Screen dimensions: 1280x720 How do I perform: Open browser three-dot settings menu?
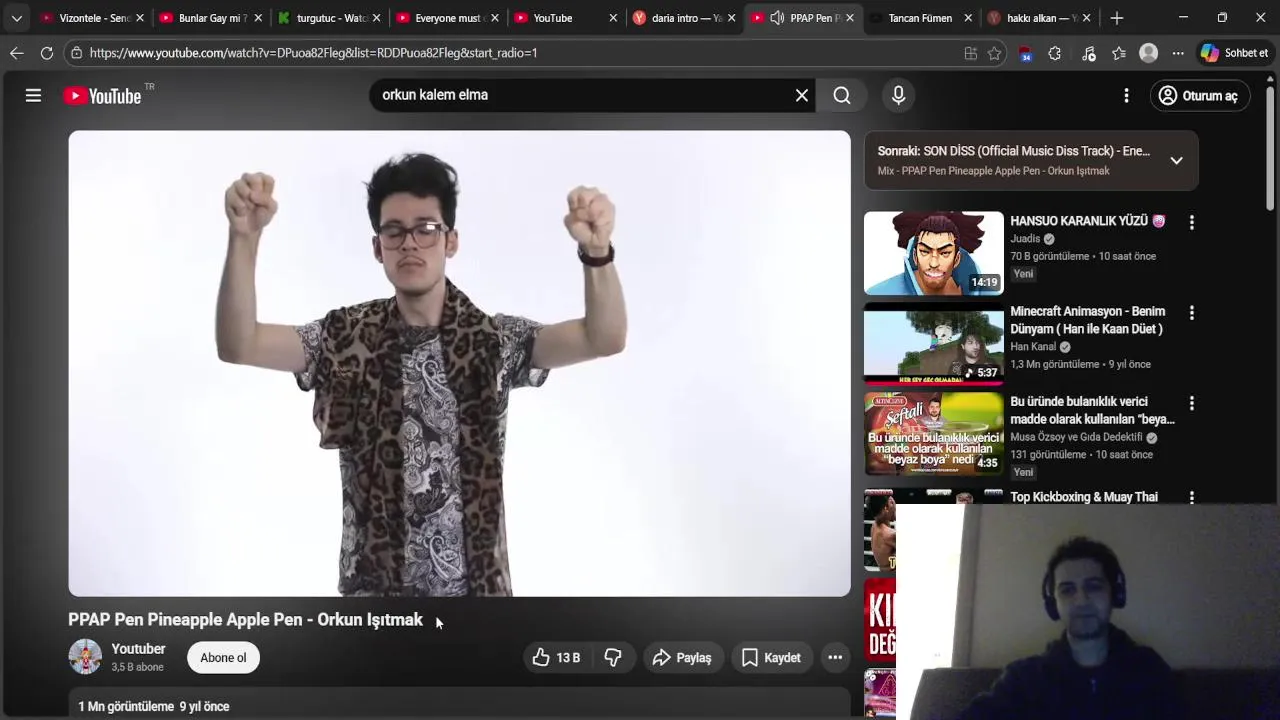[1178, 53]
